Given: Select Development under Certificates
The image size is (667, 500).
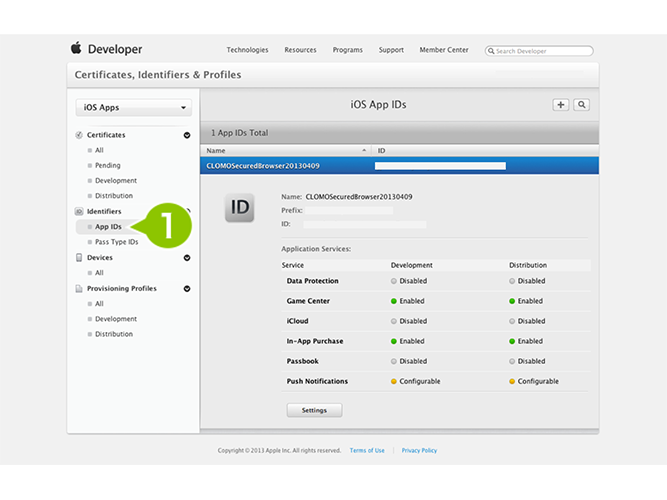Looking at the screenshot, I should [x=116, y=180].
